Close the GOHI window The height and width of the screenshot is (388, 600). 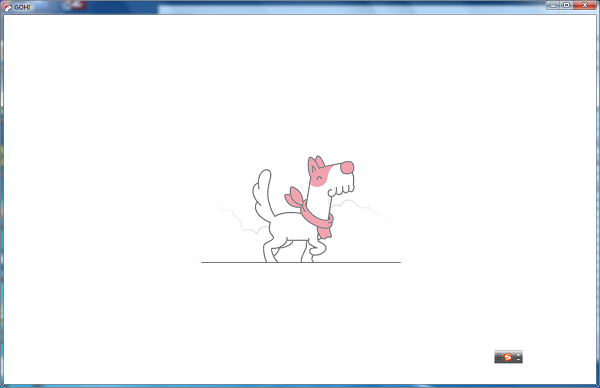(x=585, y=5)
